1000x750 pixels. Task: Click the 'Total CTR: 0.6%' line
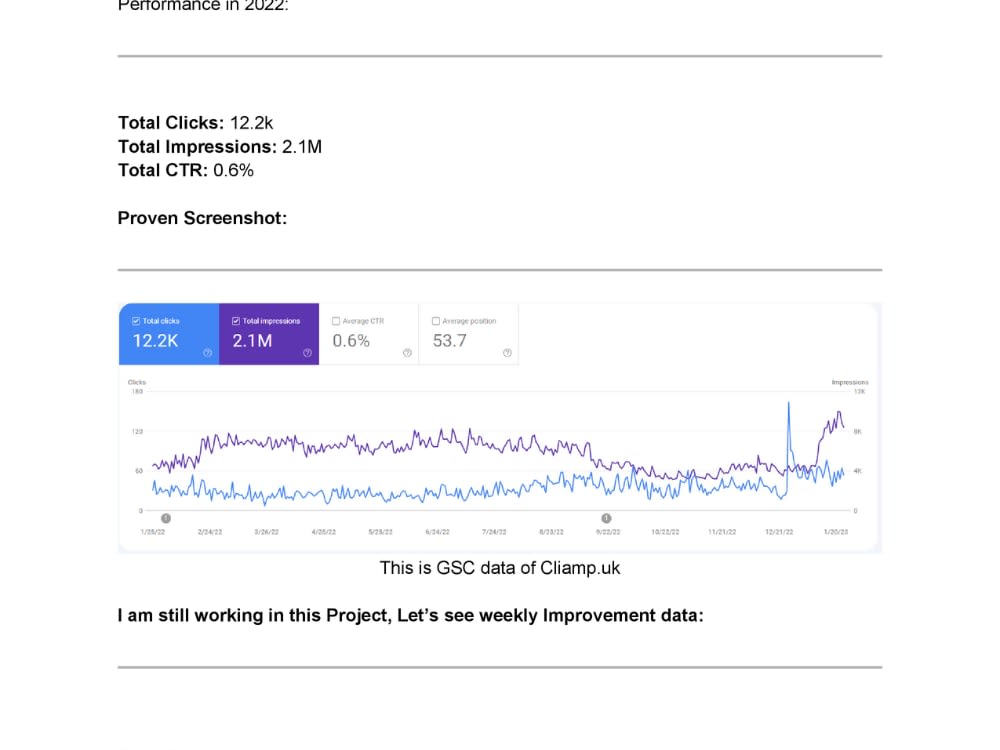coord(186,170)
